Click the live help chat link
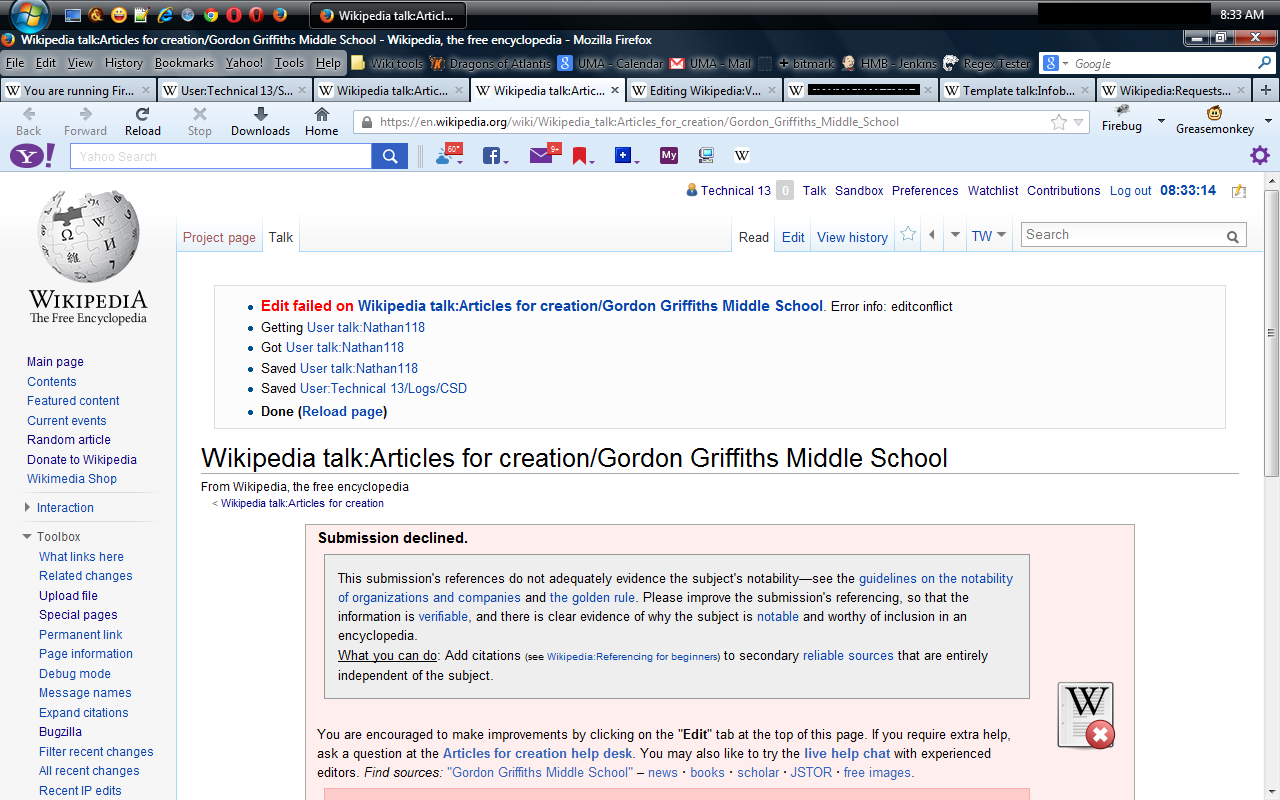This screenshot has height=800, width=1280. click(847, 754)
